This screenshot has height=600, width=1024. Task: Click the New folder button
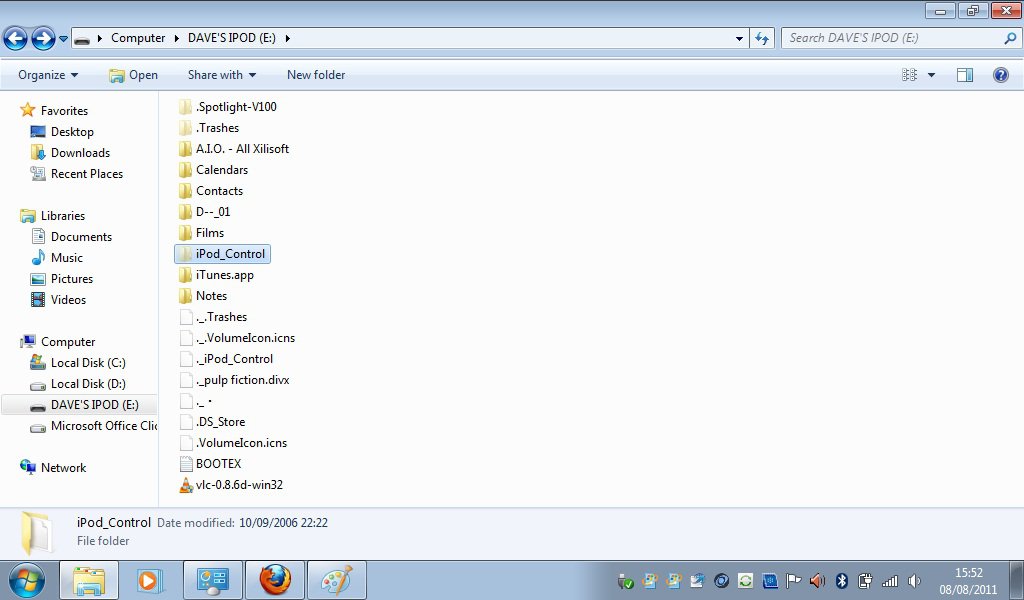(x=315, y=75)
